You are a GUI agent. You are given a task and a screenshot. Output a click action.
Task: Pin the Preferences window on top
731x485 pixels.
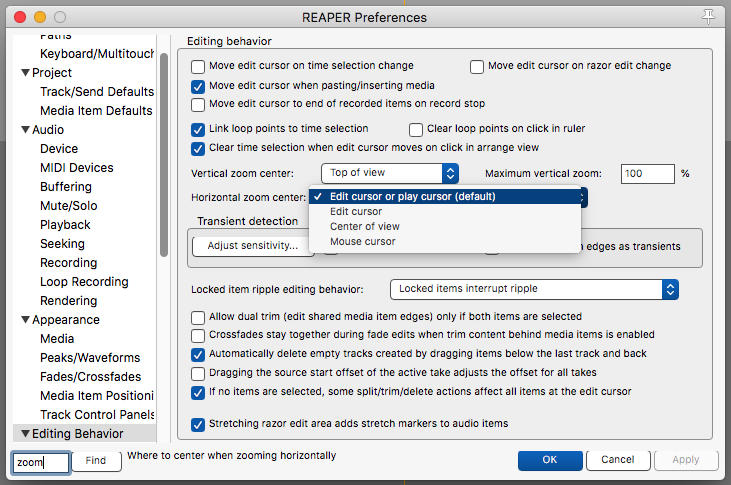tap(710, 16)
